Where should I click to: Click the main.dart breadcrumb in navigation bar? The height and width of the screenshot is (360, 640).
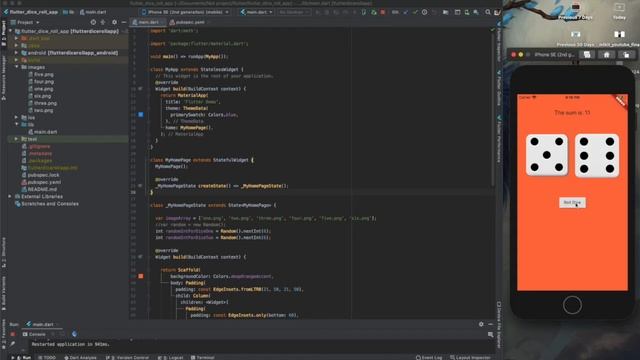coord(93,12)
